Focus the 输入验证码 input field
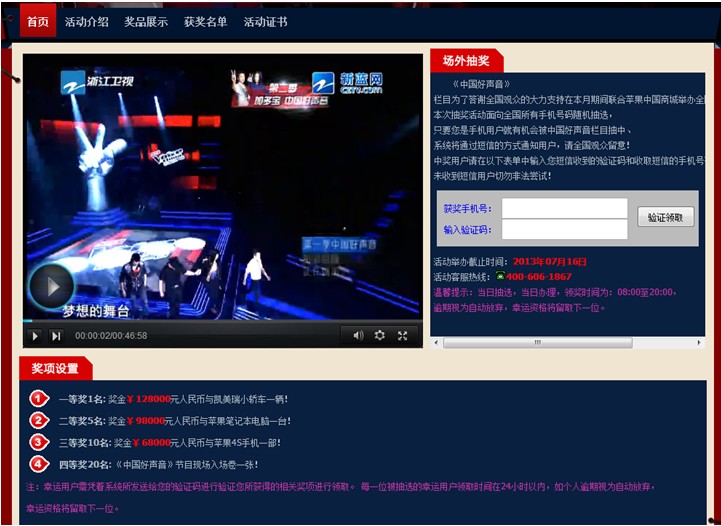Screen dimensions: 721x526 click(x=564, y=229)
